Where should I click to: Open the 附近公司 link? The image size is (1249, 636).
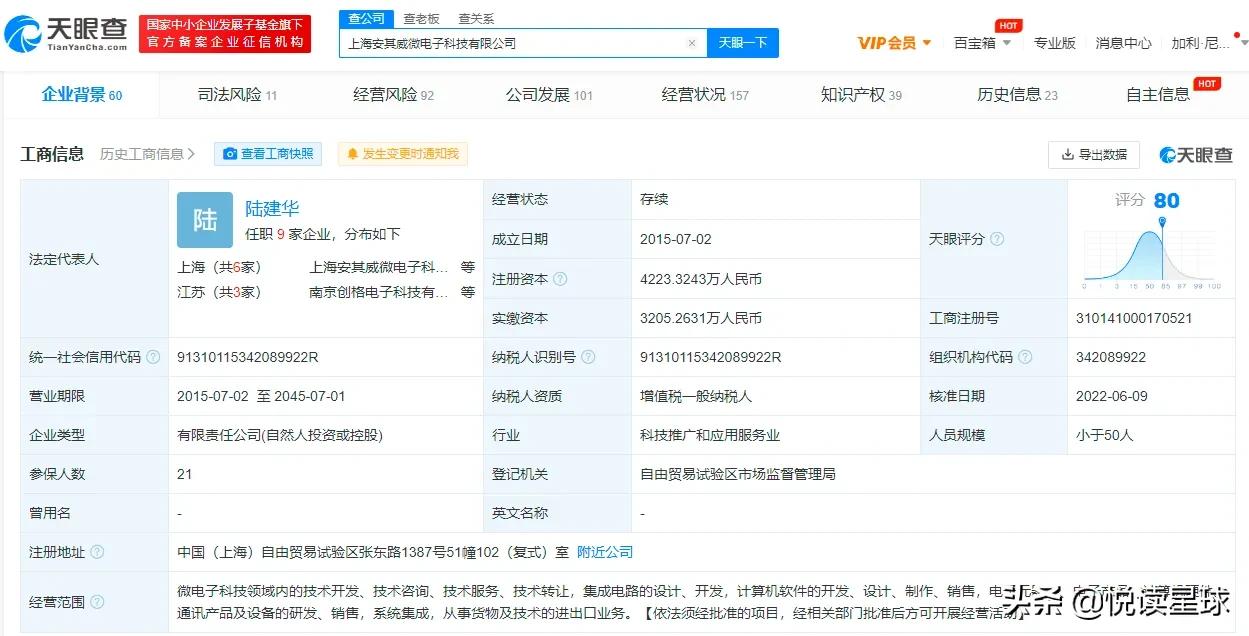(604, 551)
